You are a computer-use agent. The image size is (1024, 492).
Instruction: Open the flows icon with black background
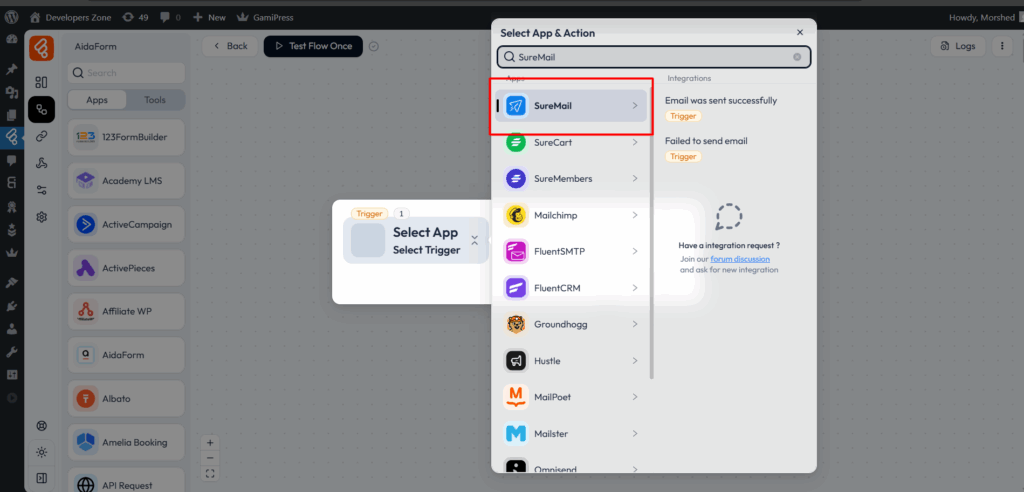click(x=42, y=109)
